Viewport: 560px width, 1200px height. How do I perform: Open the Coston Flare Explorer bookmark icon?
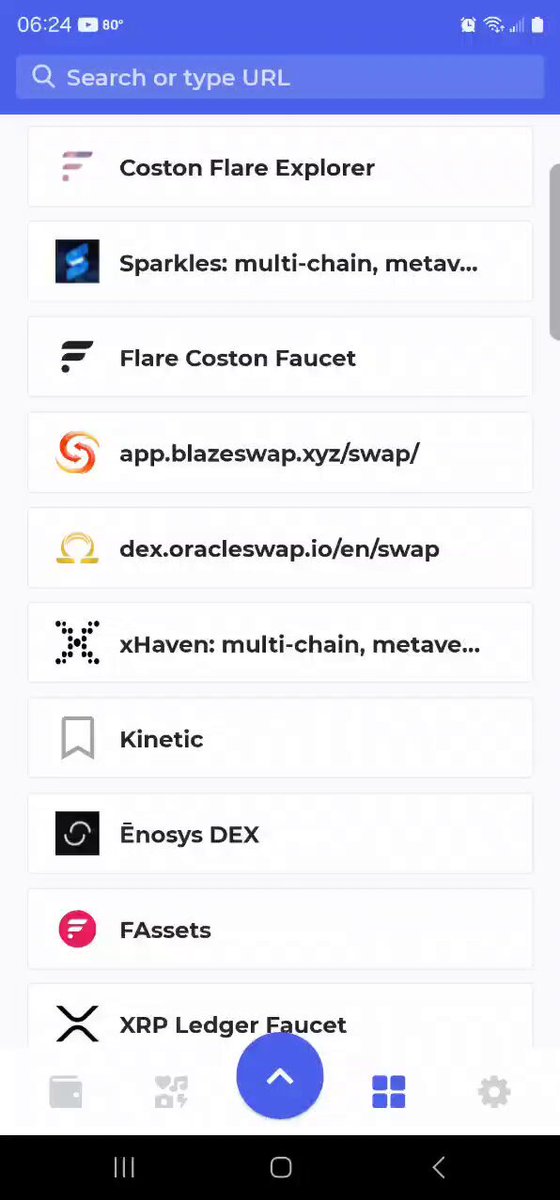(77, 167)
